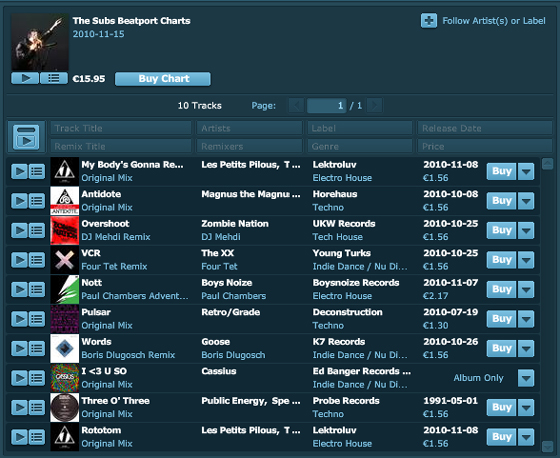Queue the Antidote track
The image size is (560, 458).
point(37,201)
